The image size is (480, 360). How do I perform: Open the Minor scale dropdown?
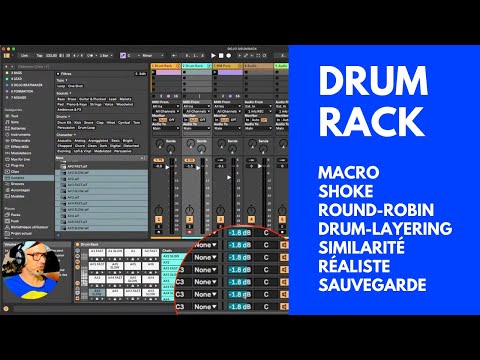click(153, 55)
